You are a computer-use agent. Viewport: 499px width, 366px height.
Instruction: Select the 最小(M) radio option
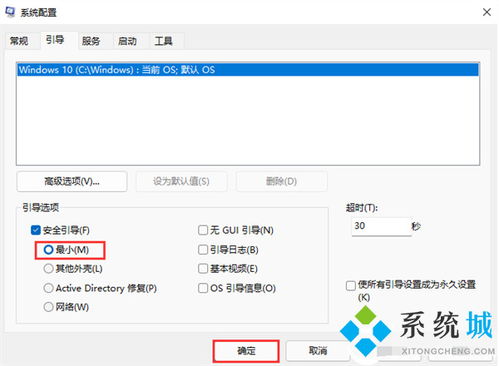coord(48,250)
